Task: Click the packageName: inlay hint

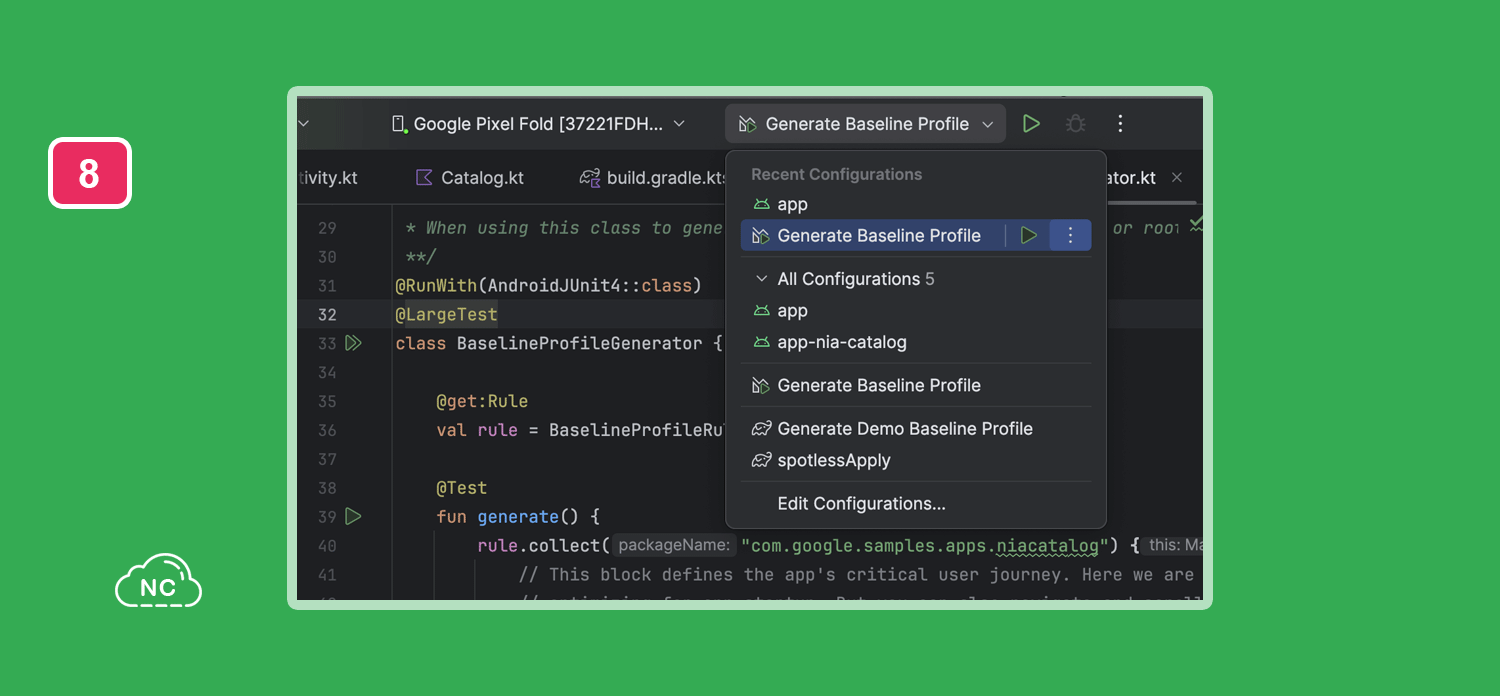Action: (x=674, y=545)
